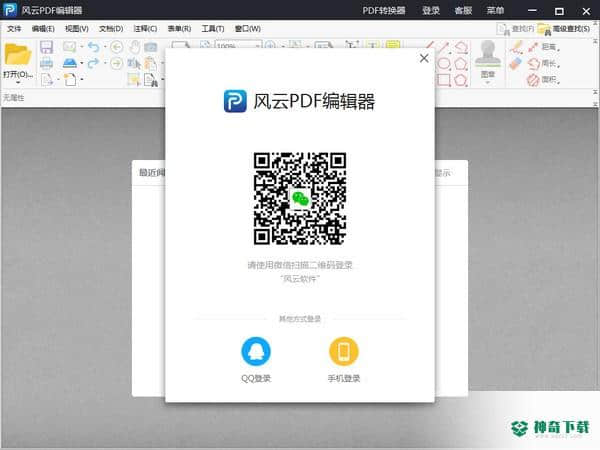This screenshot has width=600, height=450.
Task: Open the 文档(D) menu
Action: pyautogui.click(x=111, y=29)
